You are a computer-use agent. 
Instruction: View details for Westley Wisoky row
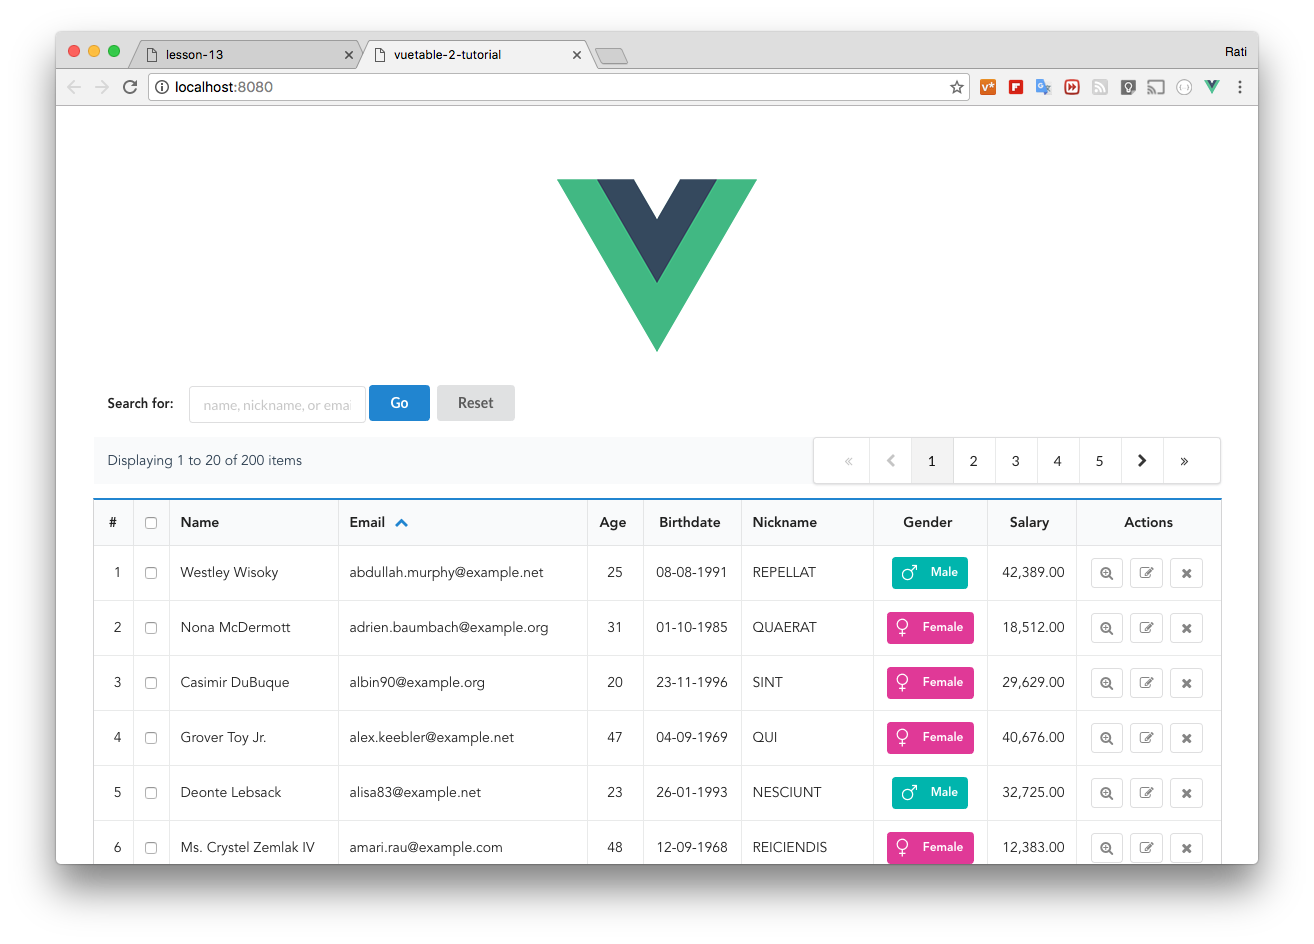[1106, 573]
